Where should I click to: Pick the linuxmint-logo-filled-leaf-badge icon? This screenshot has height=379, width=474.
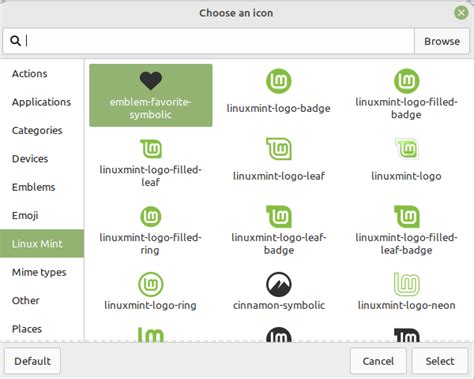click(x=407, y=217)
